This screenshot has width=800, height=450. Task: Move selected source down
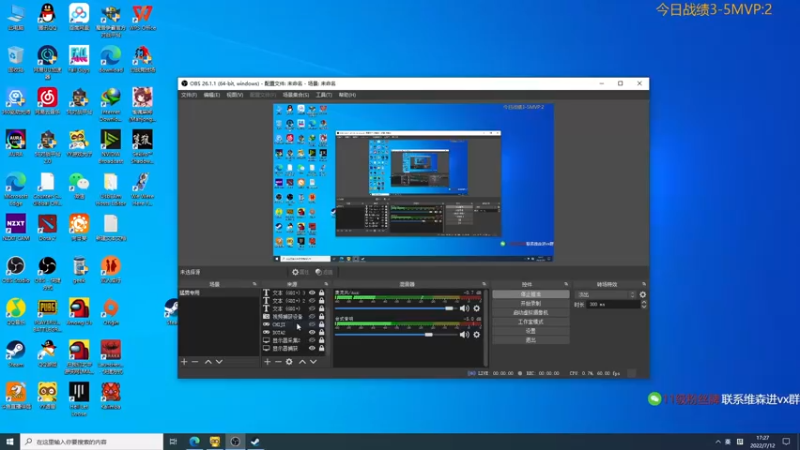point(313,362)
